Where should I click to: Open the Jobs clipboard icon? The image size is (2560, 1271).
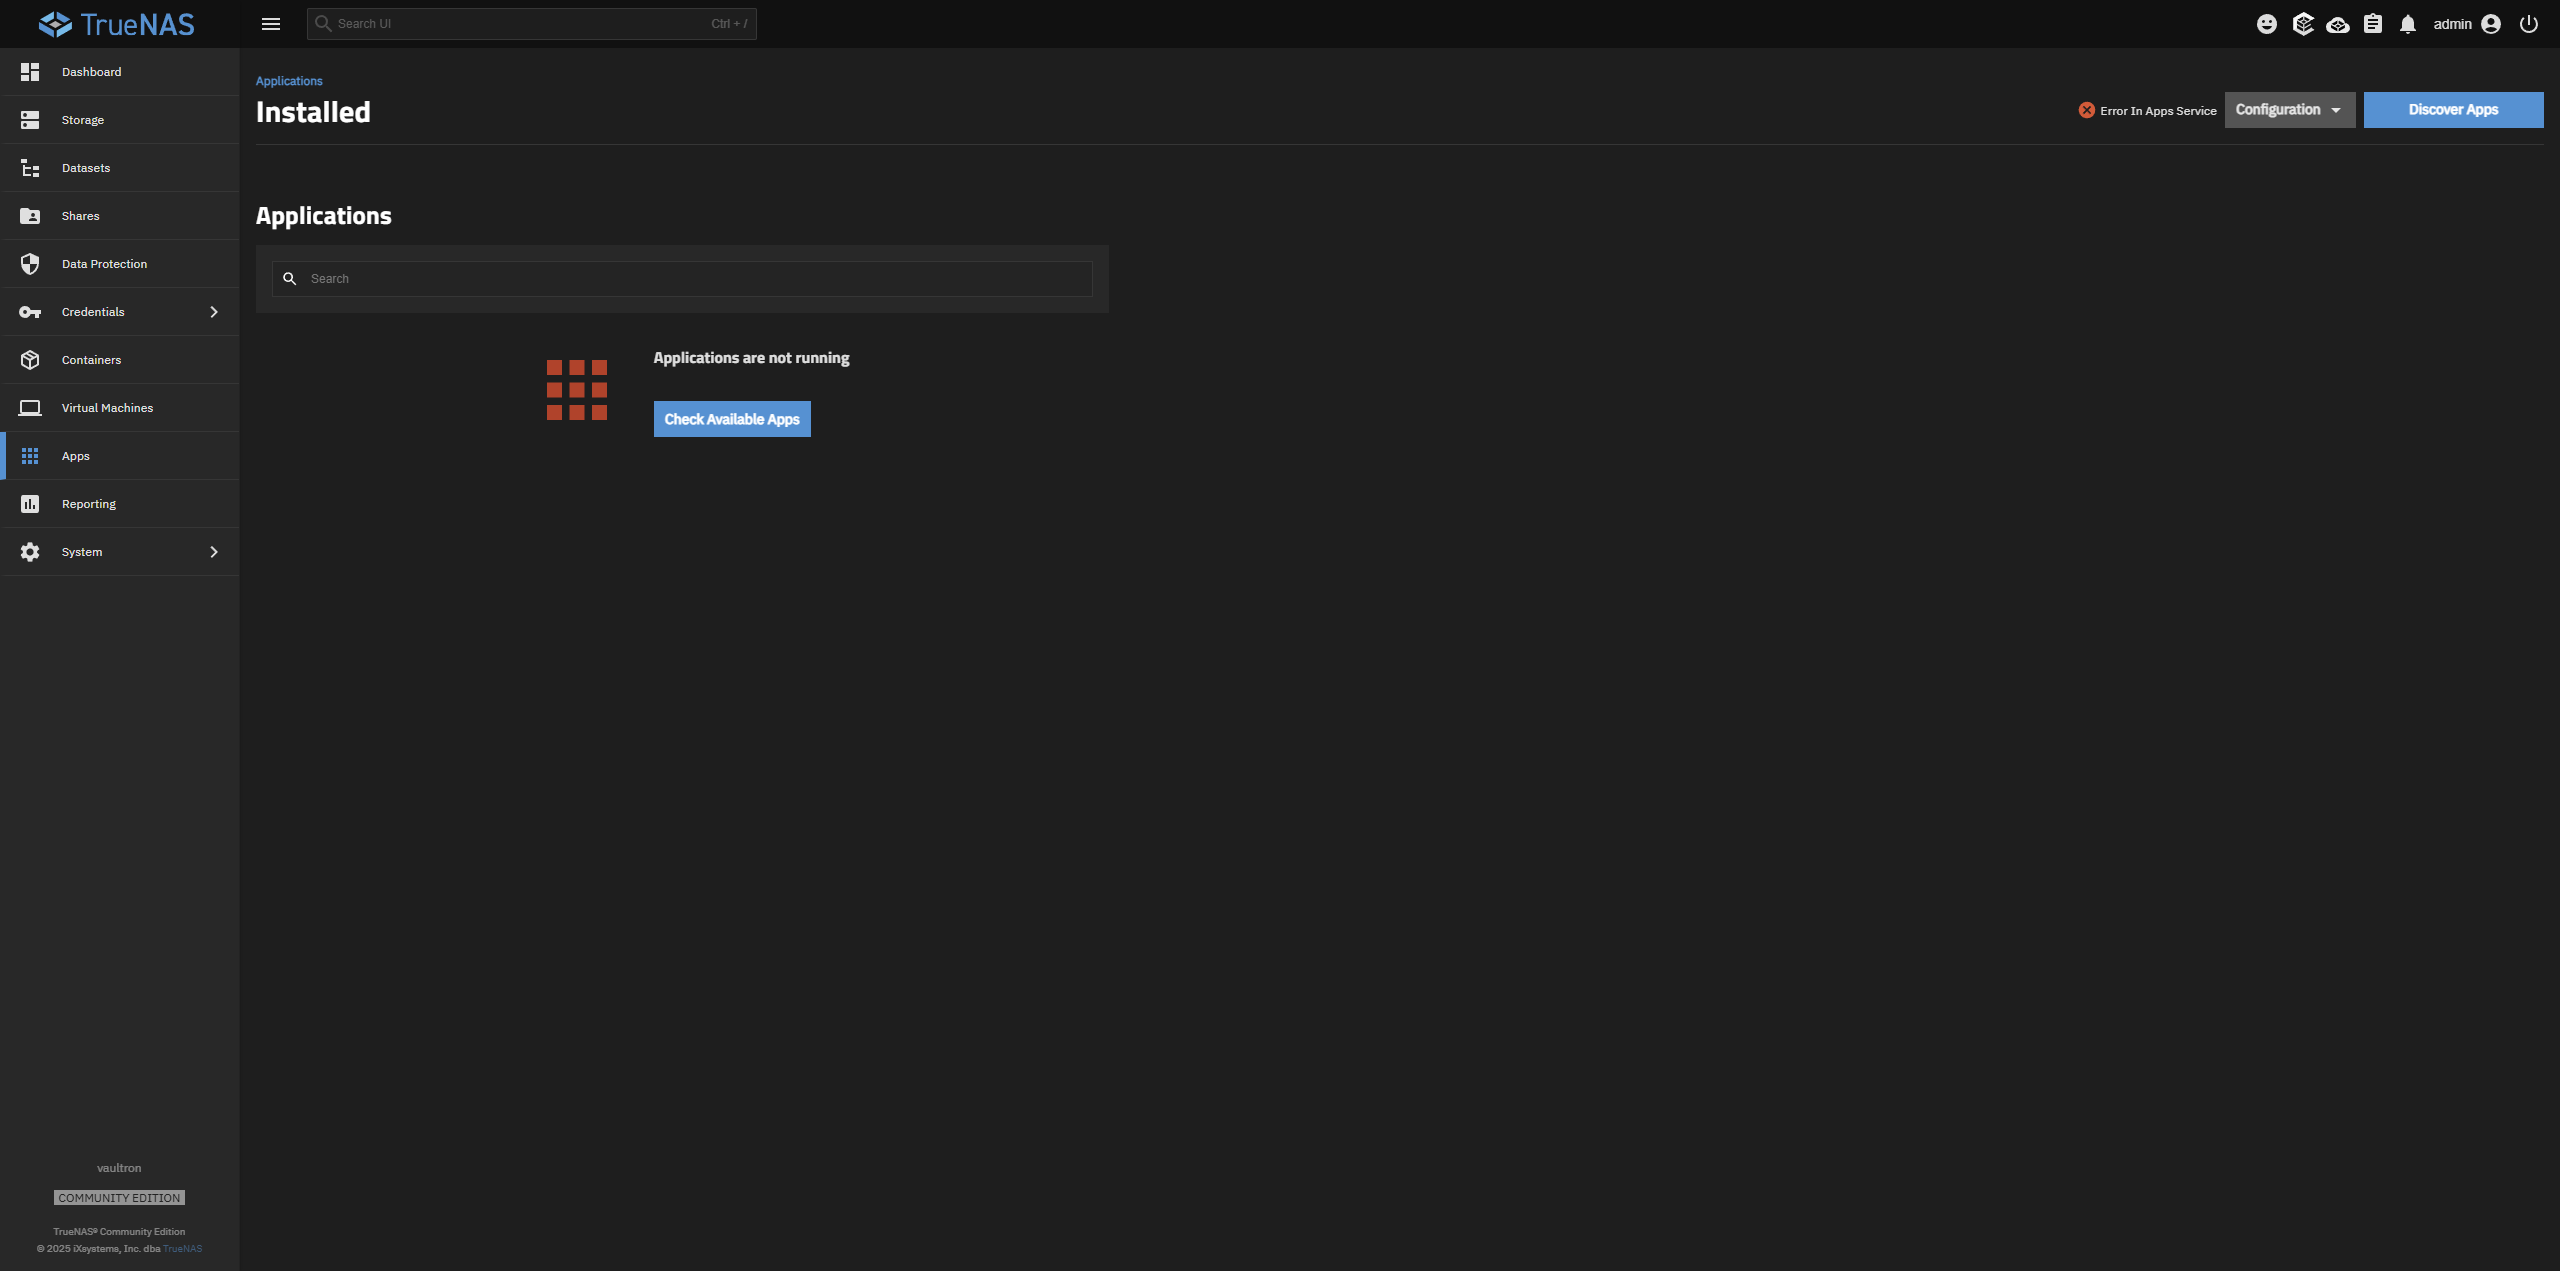pos(2373,24)
